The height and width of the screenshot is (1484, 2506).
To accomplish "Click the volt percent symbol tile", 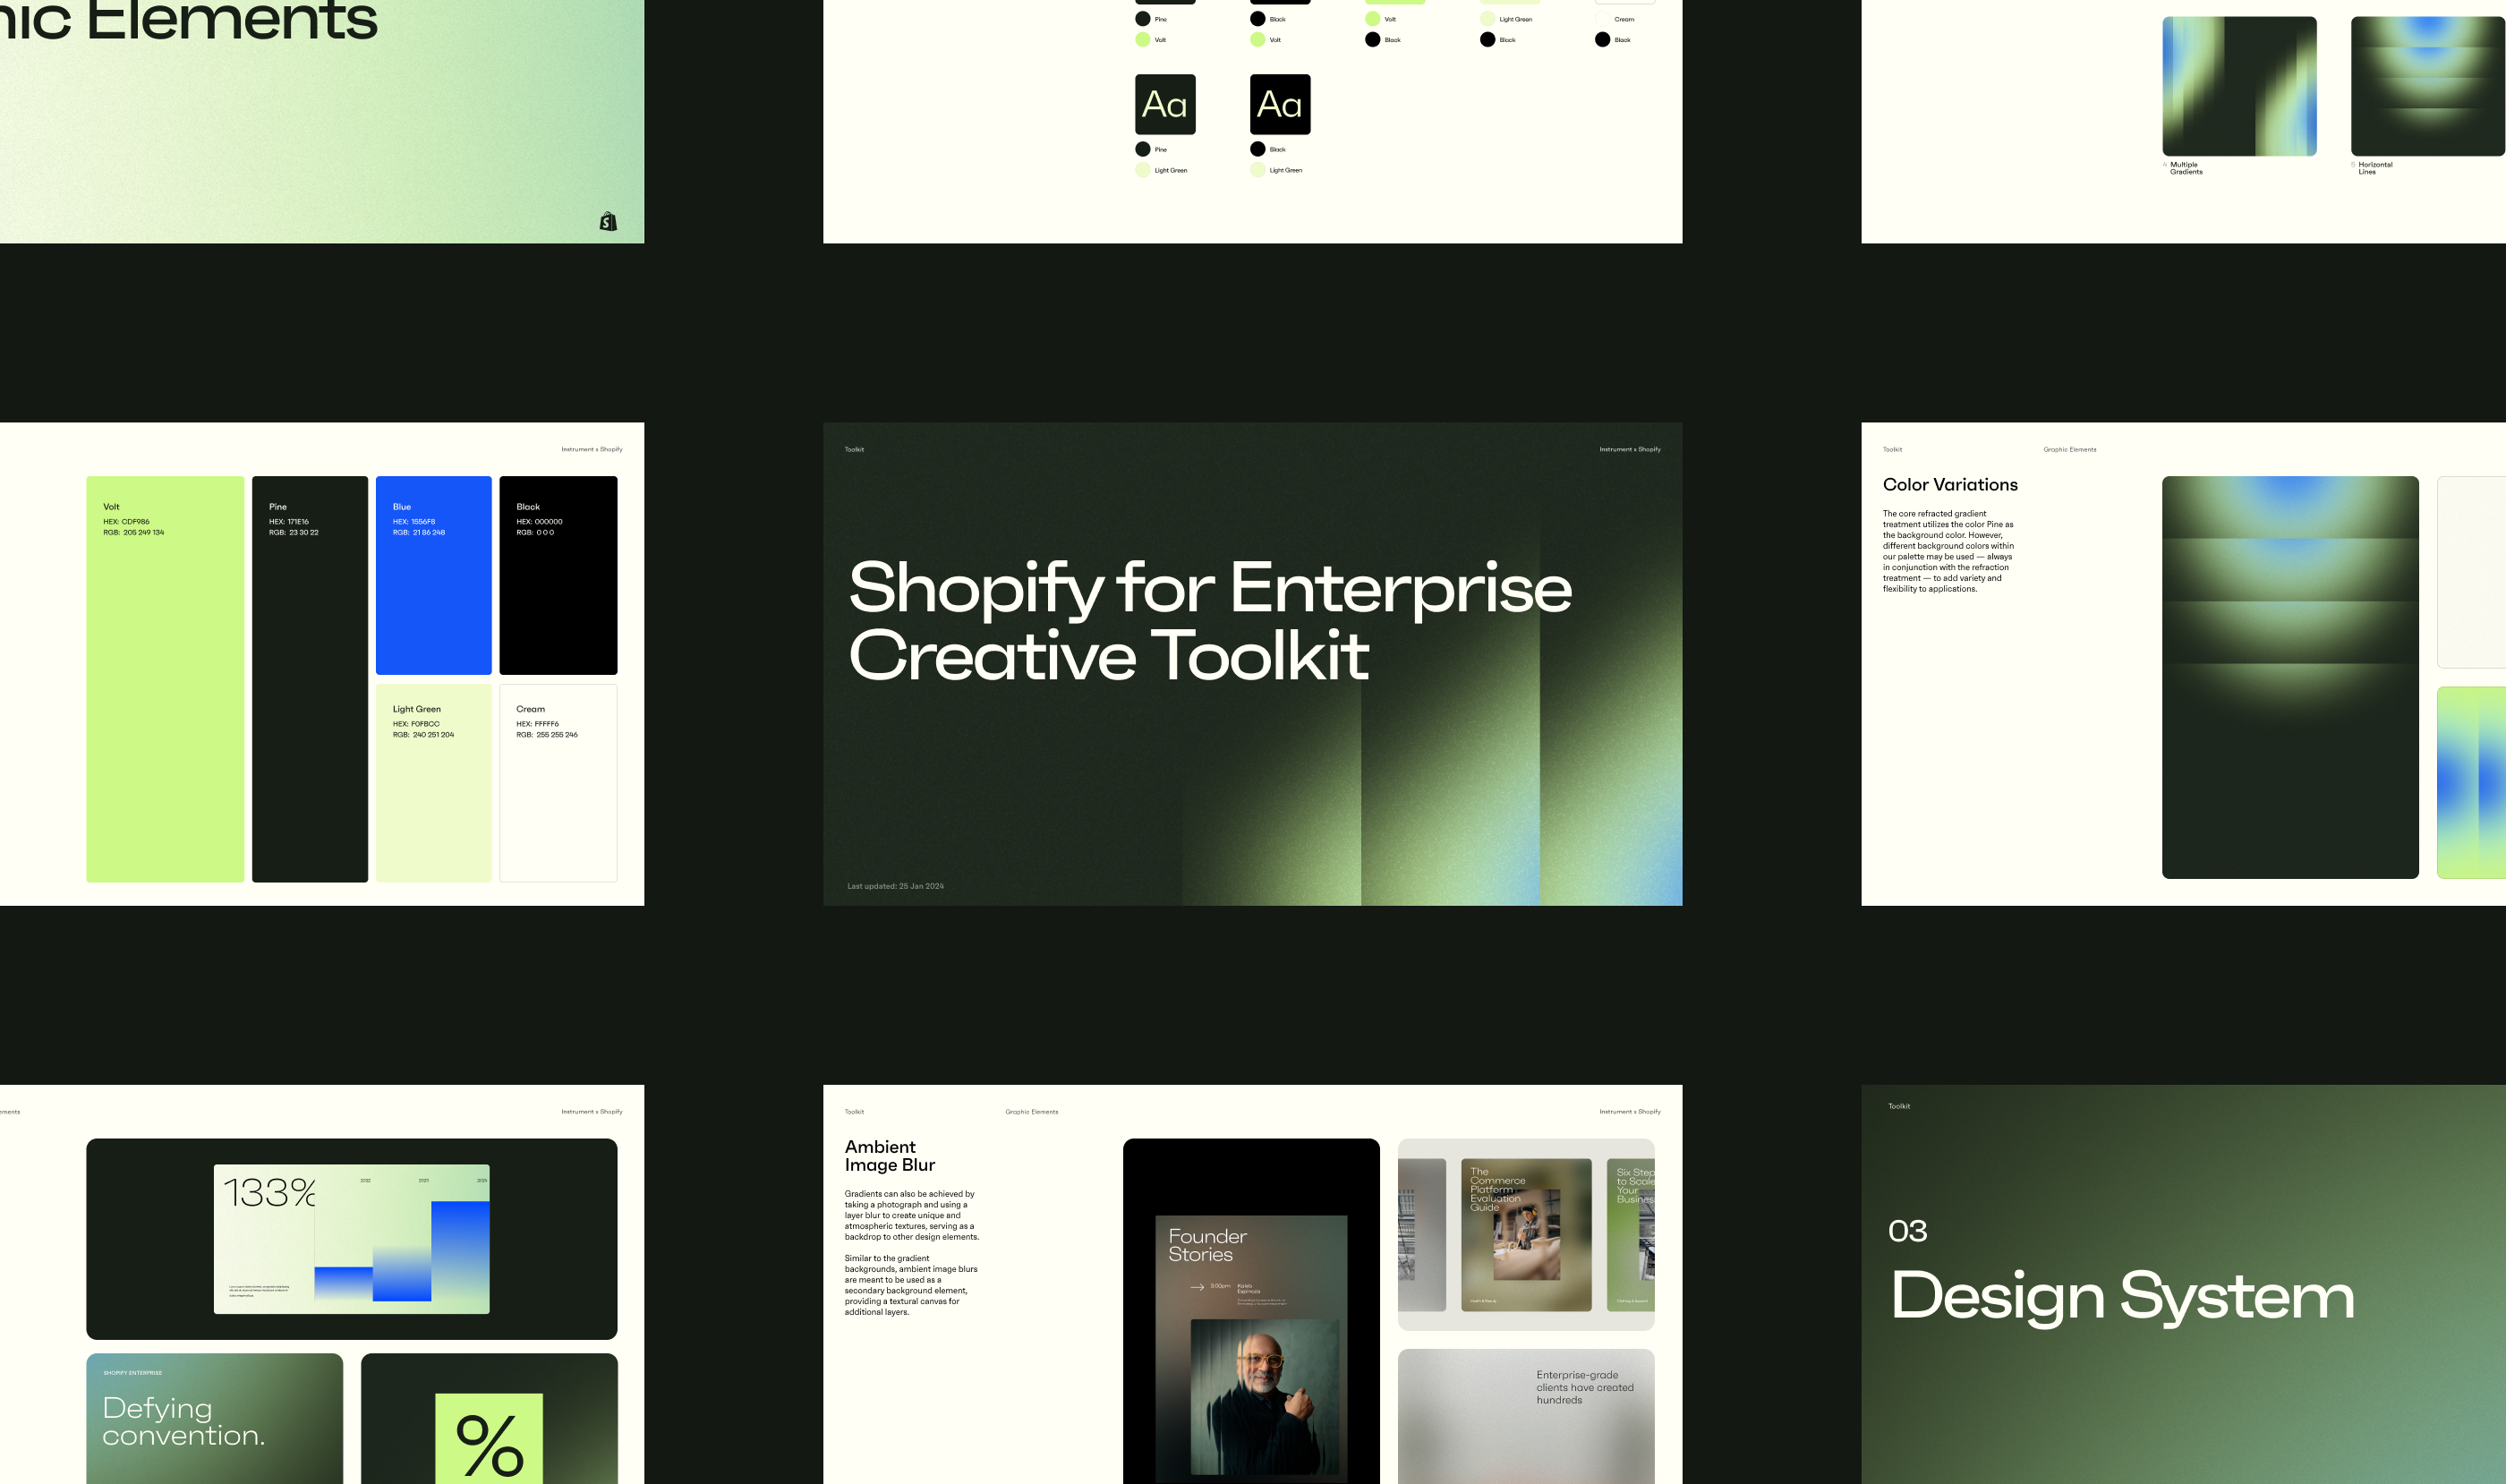I will coord(489,1438).
